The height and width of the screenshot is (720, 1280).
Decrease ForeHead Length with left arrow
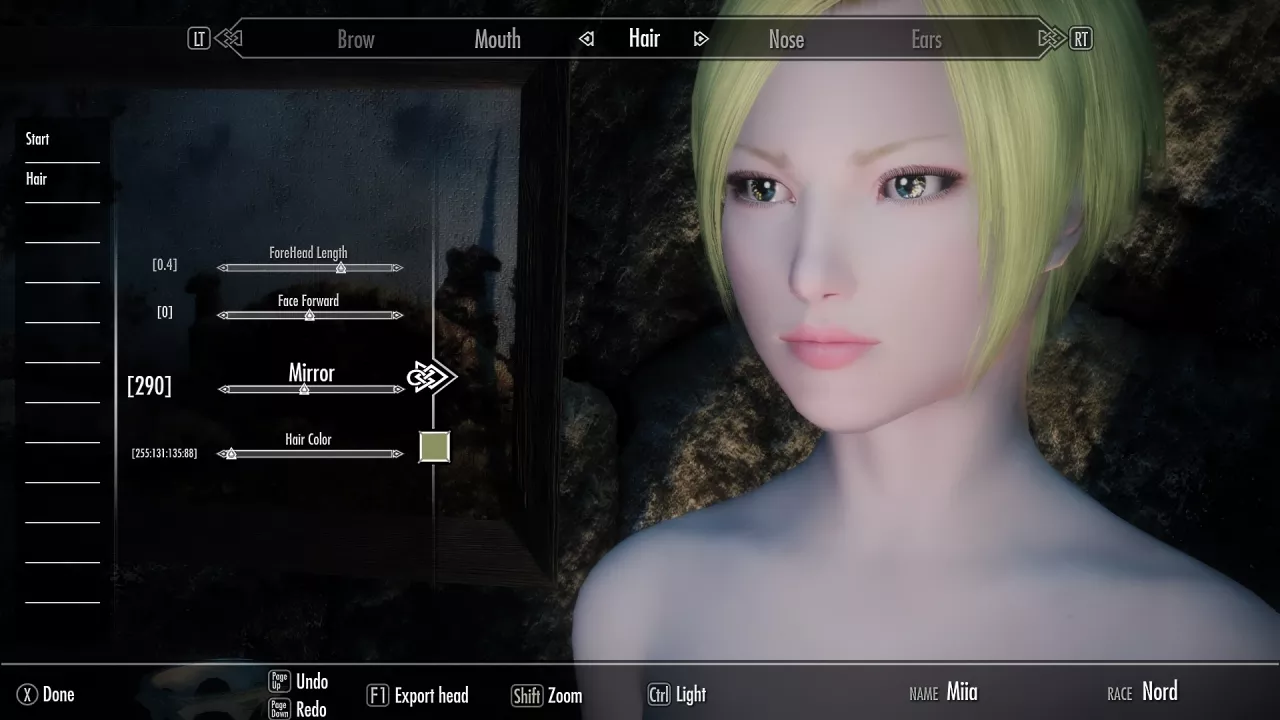[223, 268]
